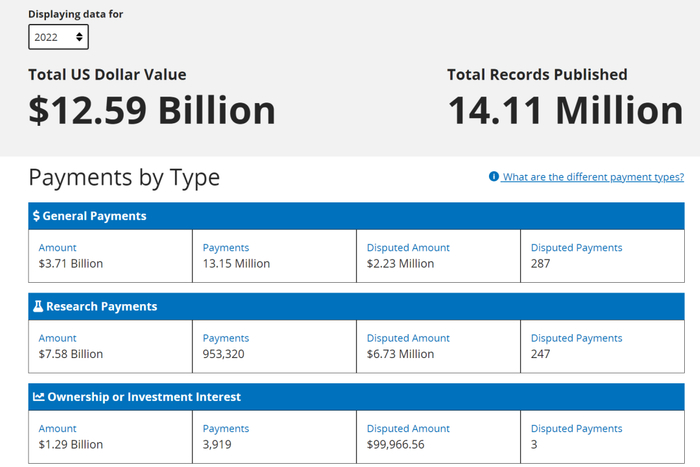Image resolution: width=700 pixels, height=467 pixels.
Task: Select the General Payments header bar
Action: (x=356, y=216)
